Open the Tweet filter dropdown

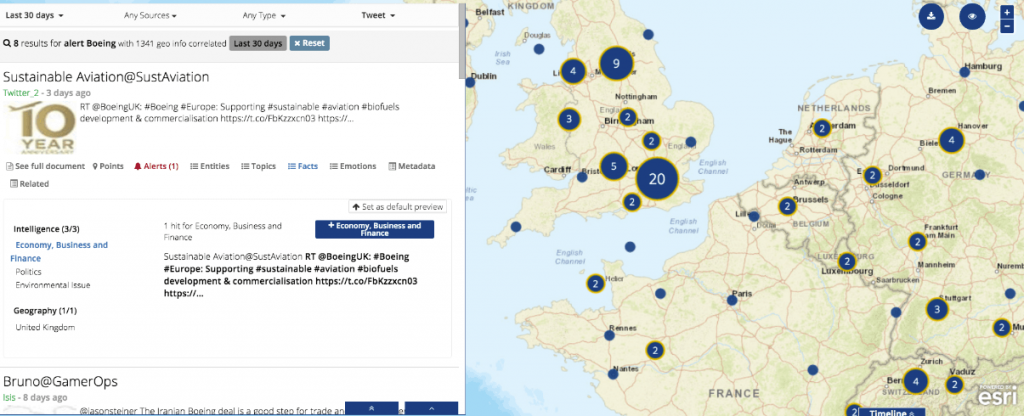pyautogui.click(x=378, y=15)
